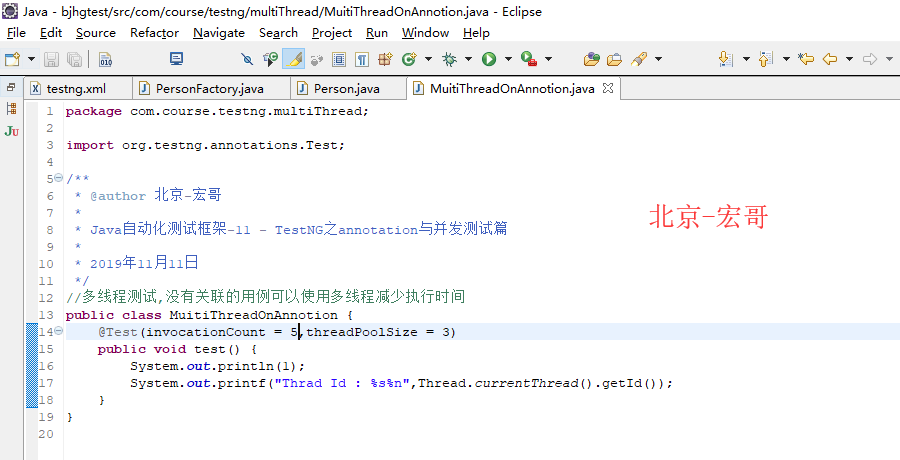Click the Restore view icon in sidebar
Image resolution: width=900 pixels, height=460 pixels.
(x=11, y=88)
